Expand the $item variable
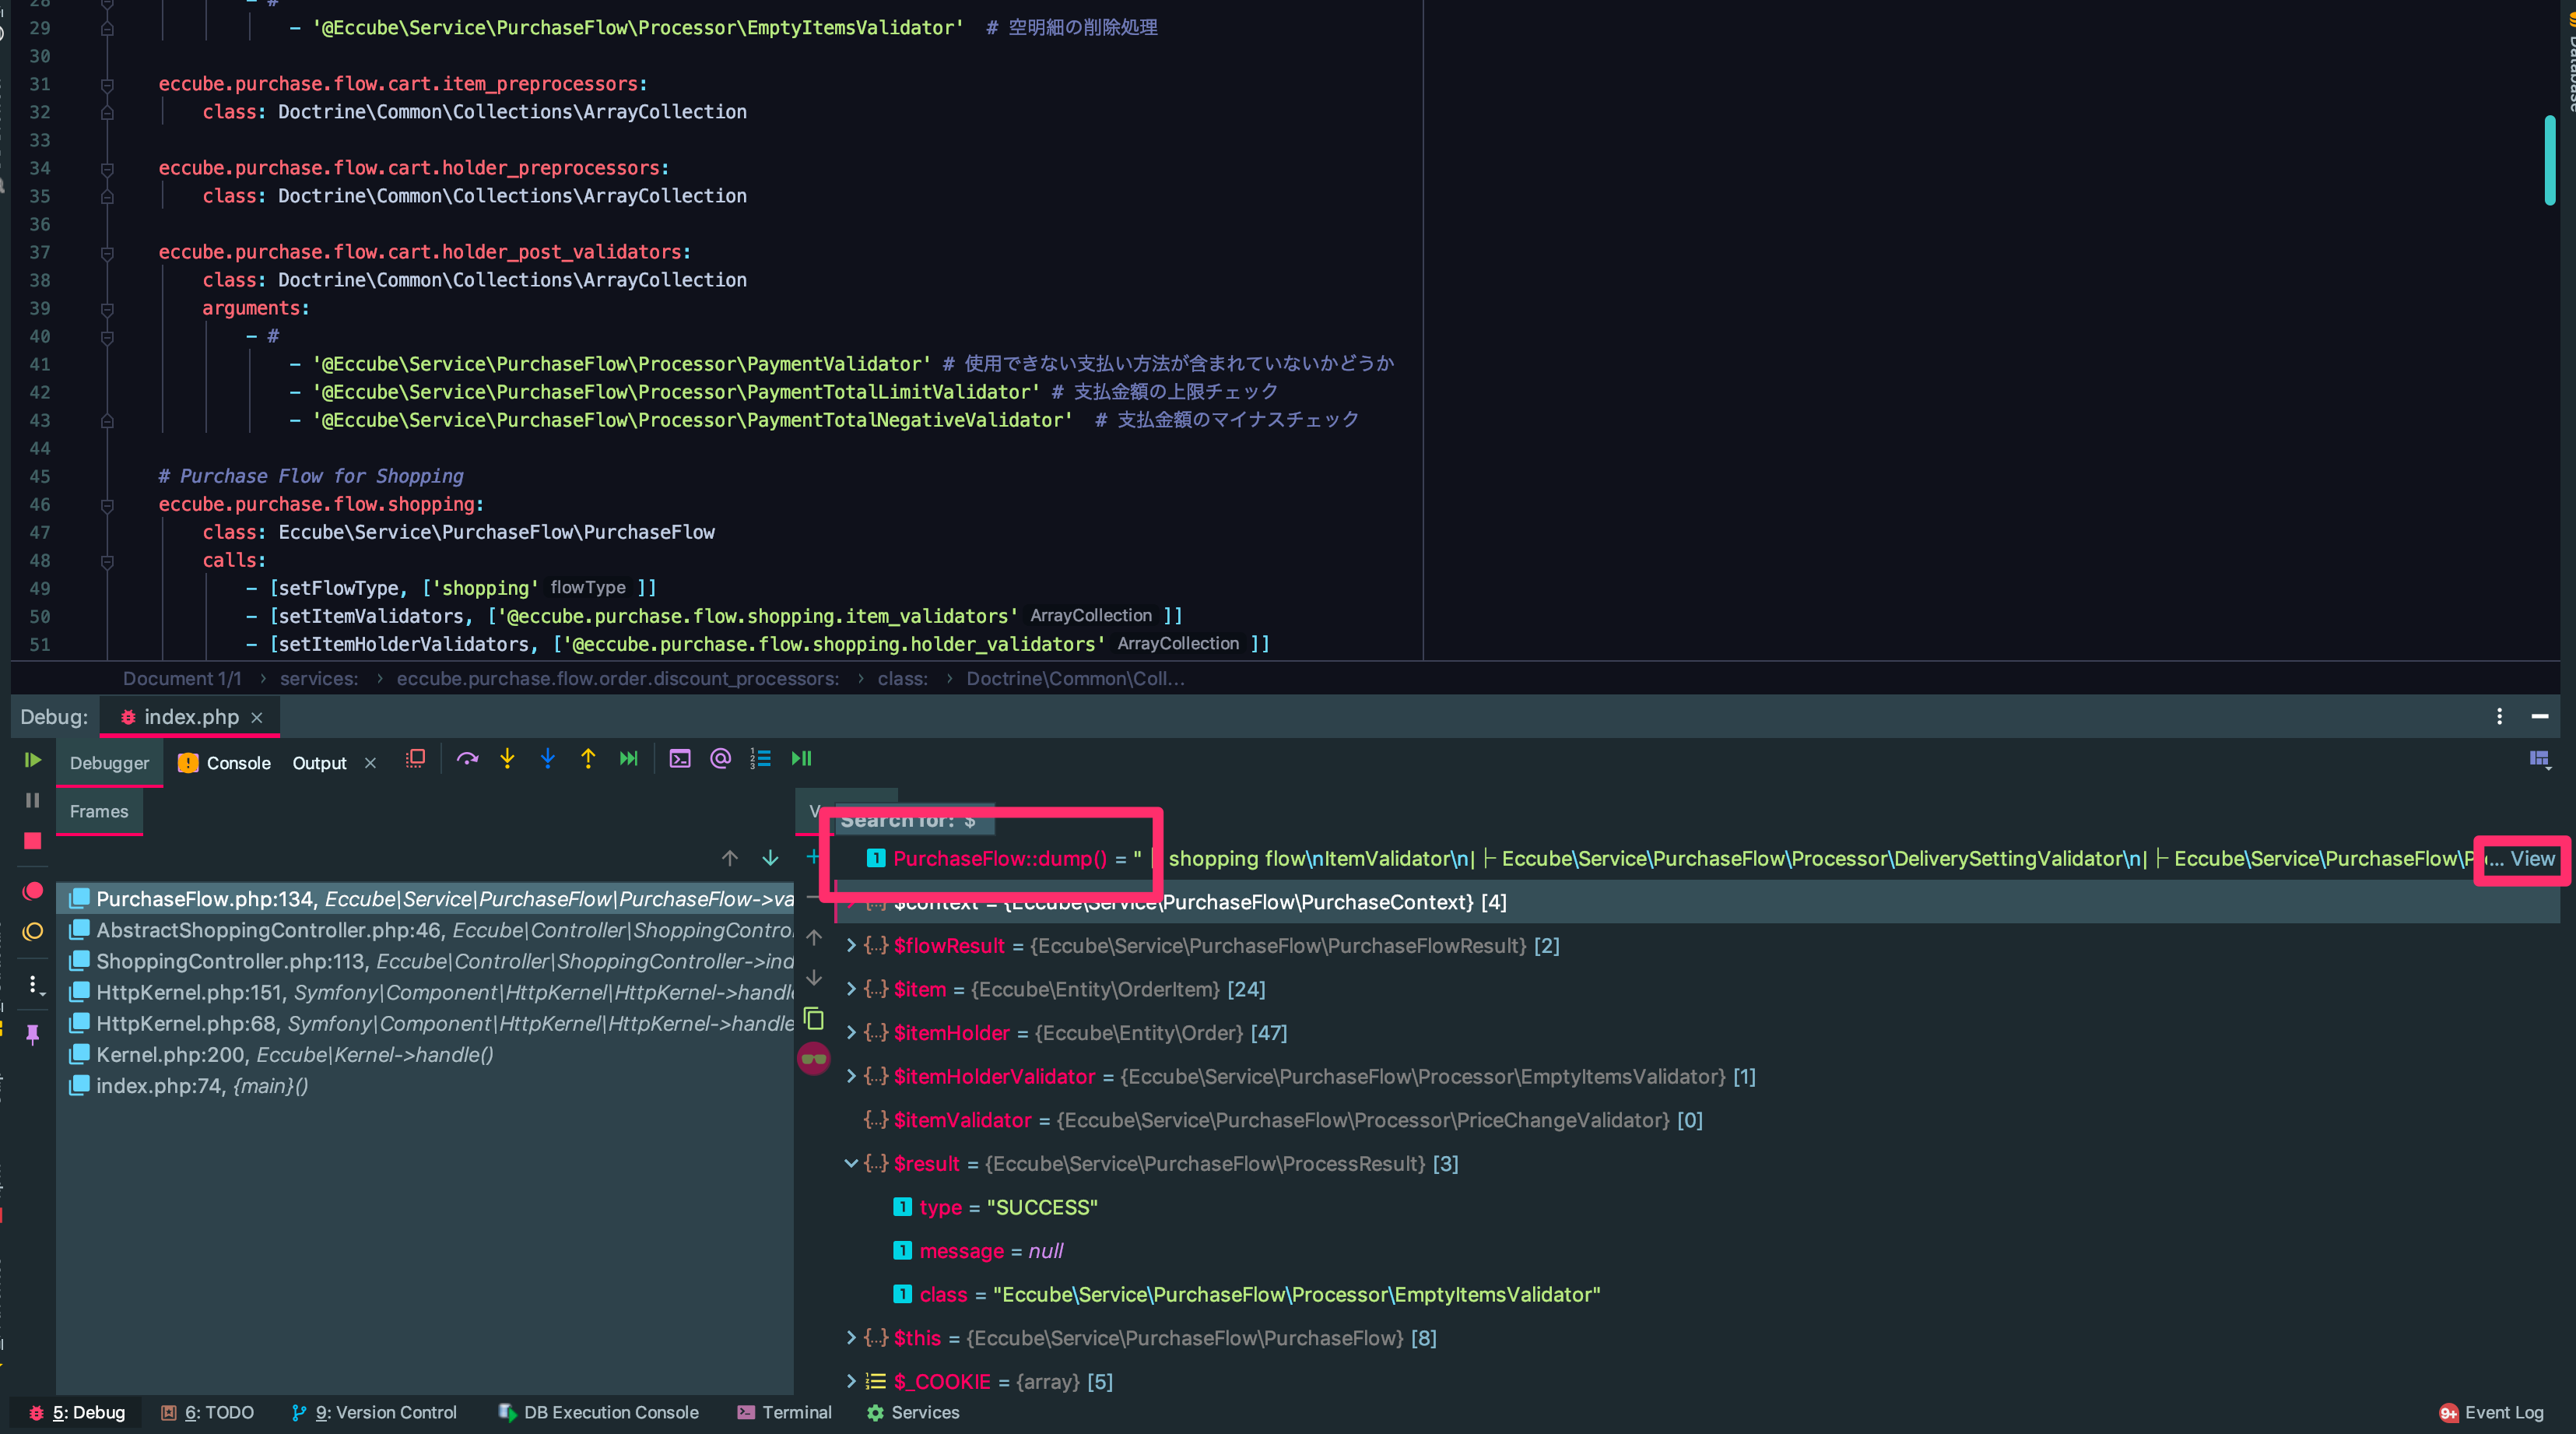 click(x=851, y=989)
